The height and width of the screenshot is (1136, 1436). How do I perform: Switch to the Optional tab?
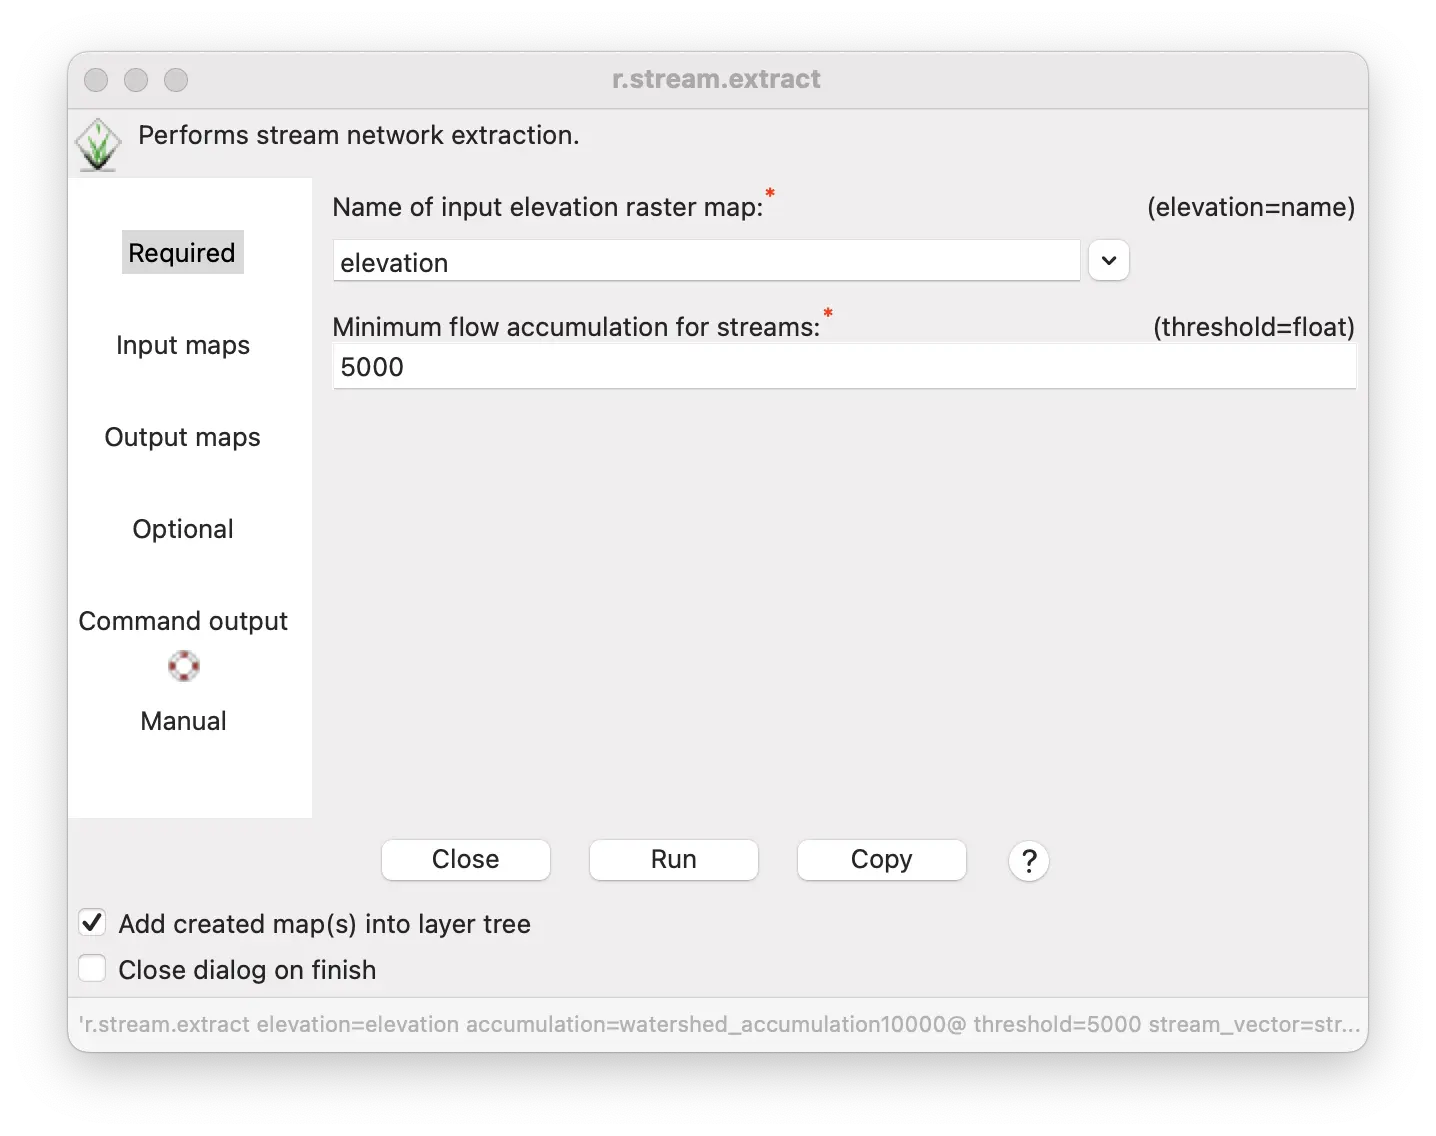pyautogui.click(x=183, y=529)
